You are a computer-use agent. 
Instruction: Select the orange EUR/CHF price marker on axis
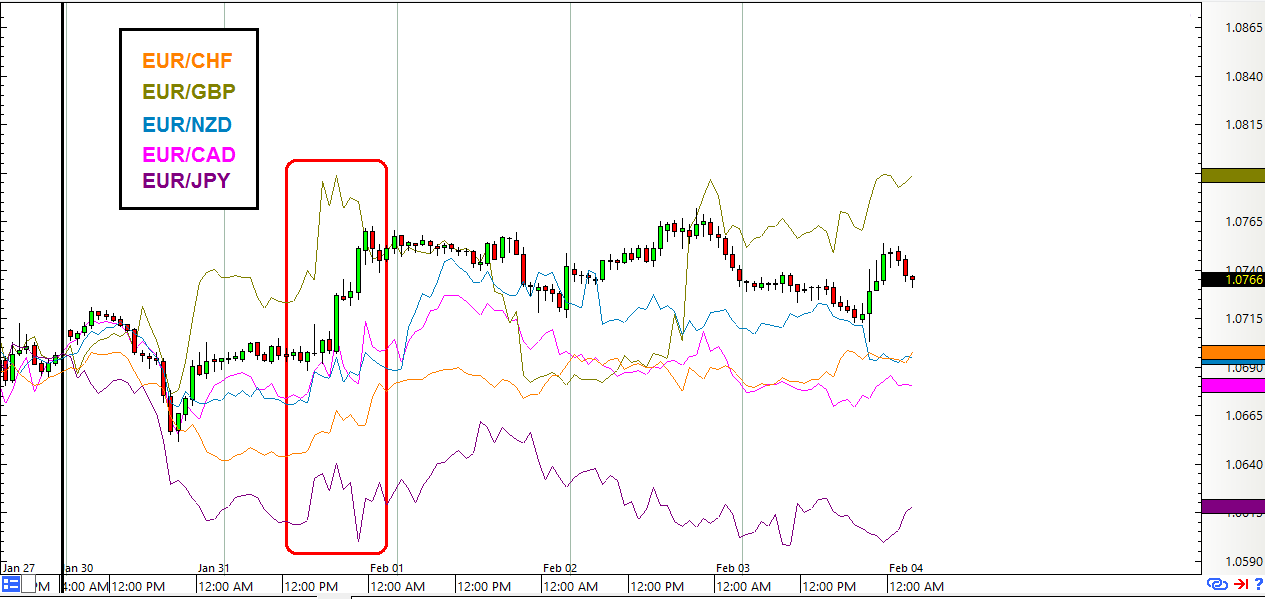(x=1233, y=352)
